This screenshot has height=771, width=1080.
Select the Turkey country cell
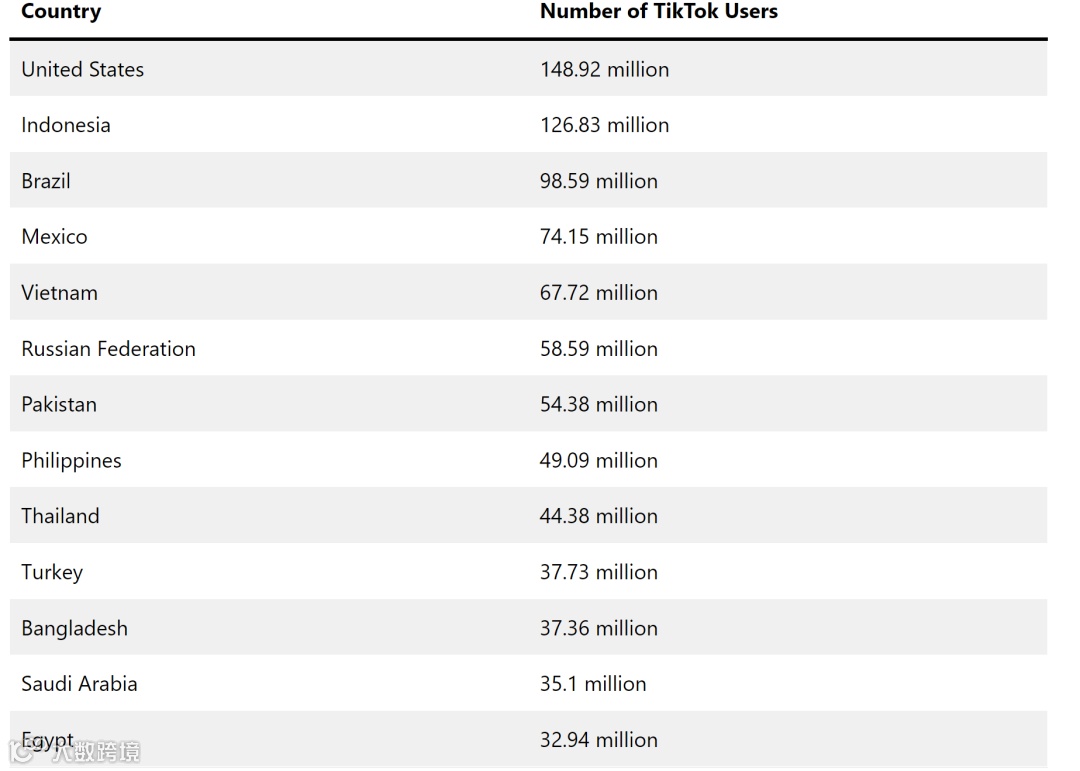click(52, 573)
